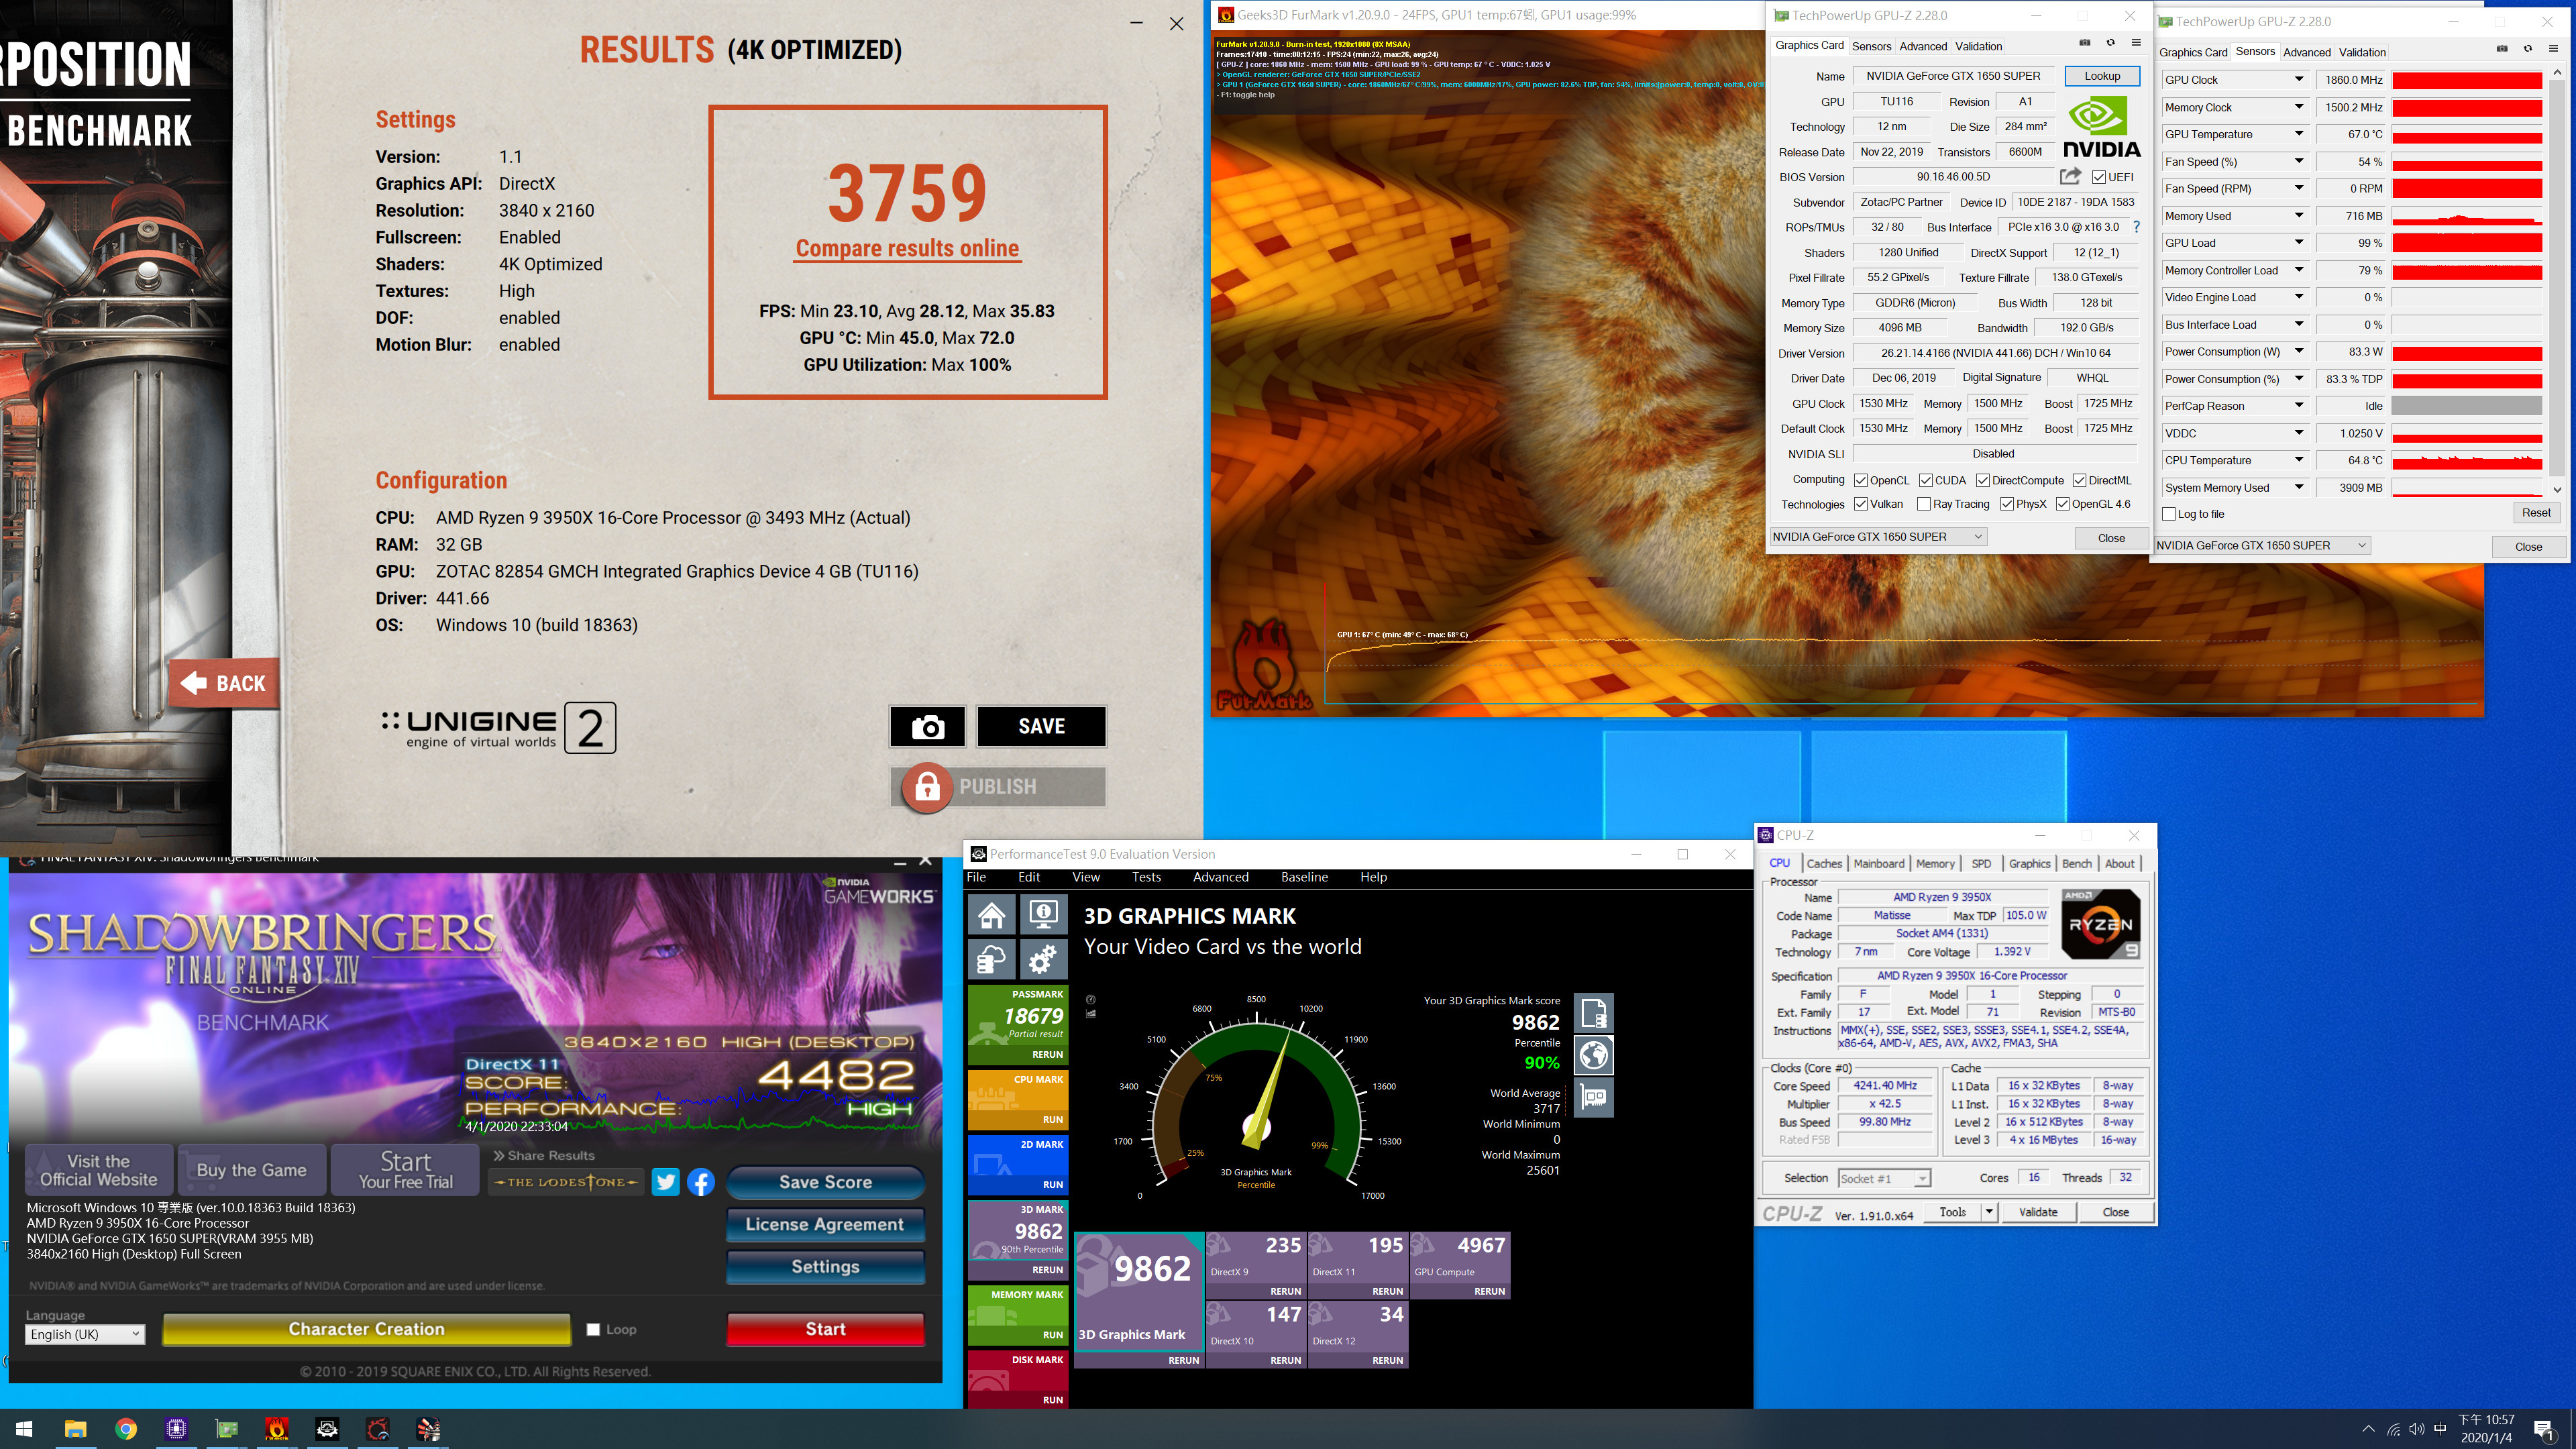Click the save results document icon in PerformanceTest

(x=1594, y=1013)
